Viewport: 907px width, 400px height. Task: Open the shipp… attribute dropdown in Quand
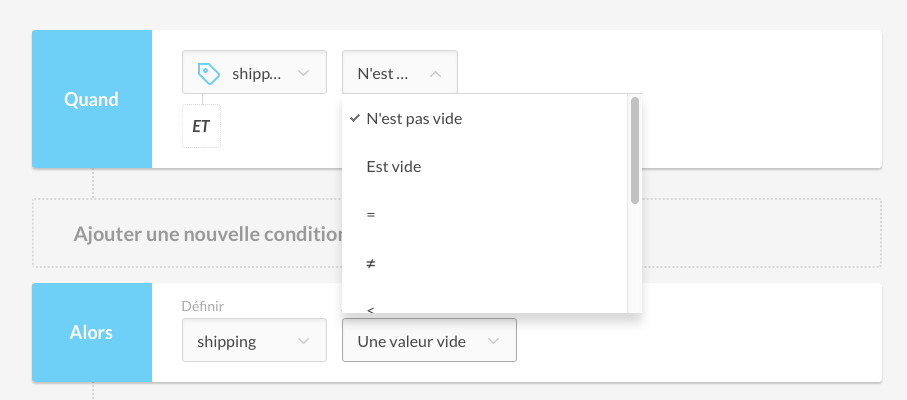[255, 72]
